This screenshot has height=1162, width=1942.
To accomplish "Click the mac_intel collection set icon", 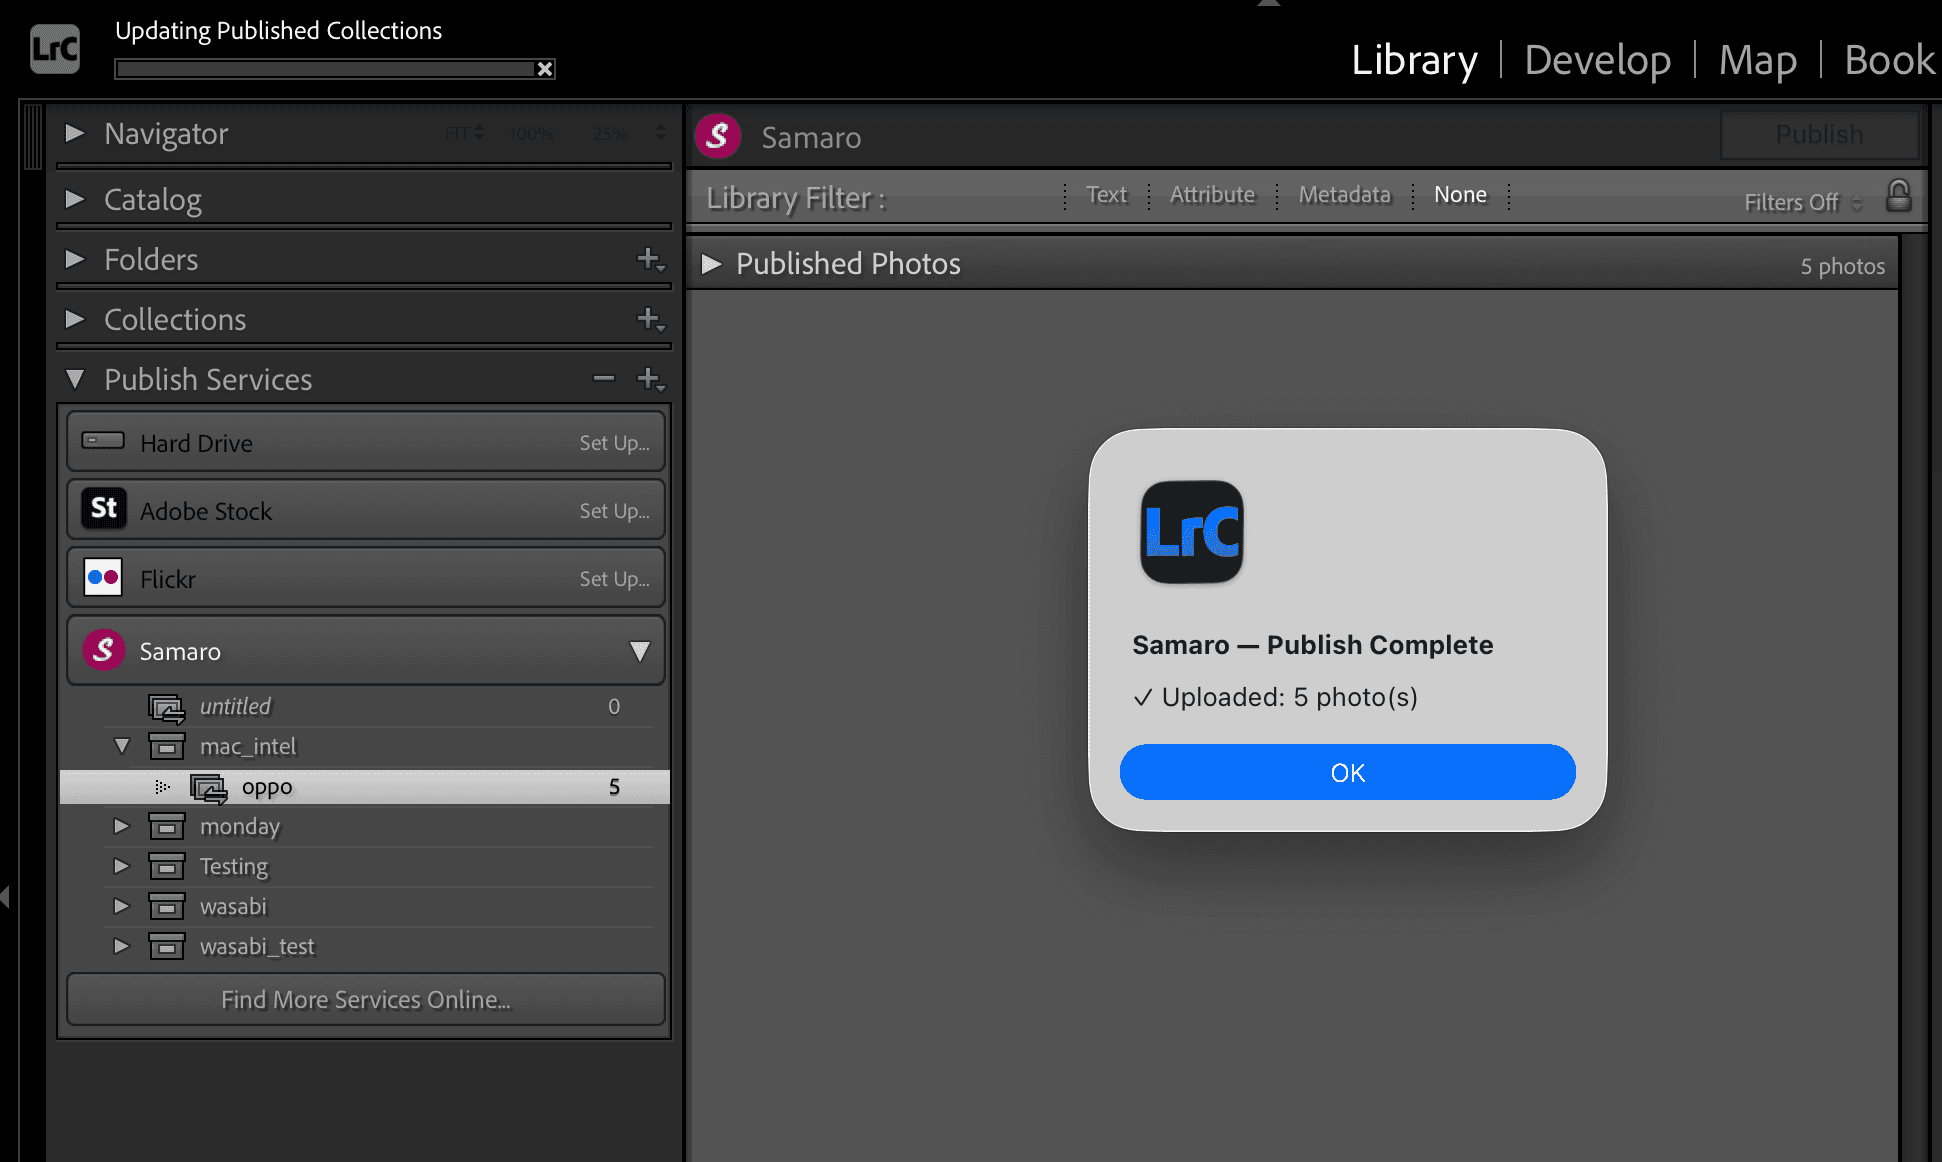I will coord(167,747).
